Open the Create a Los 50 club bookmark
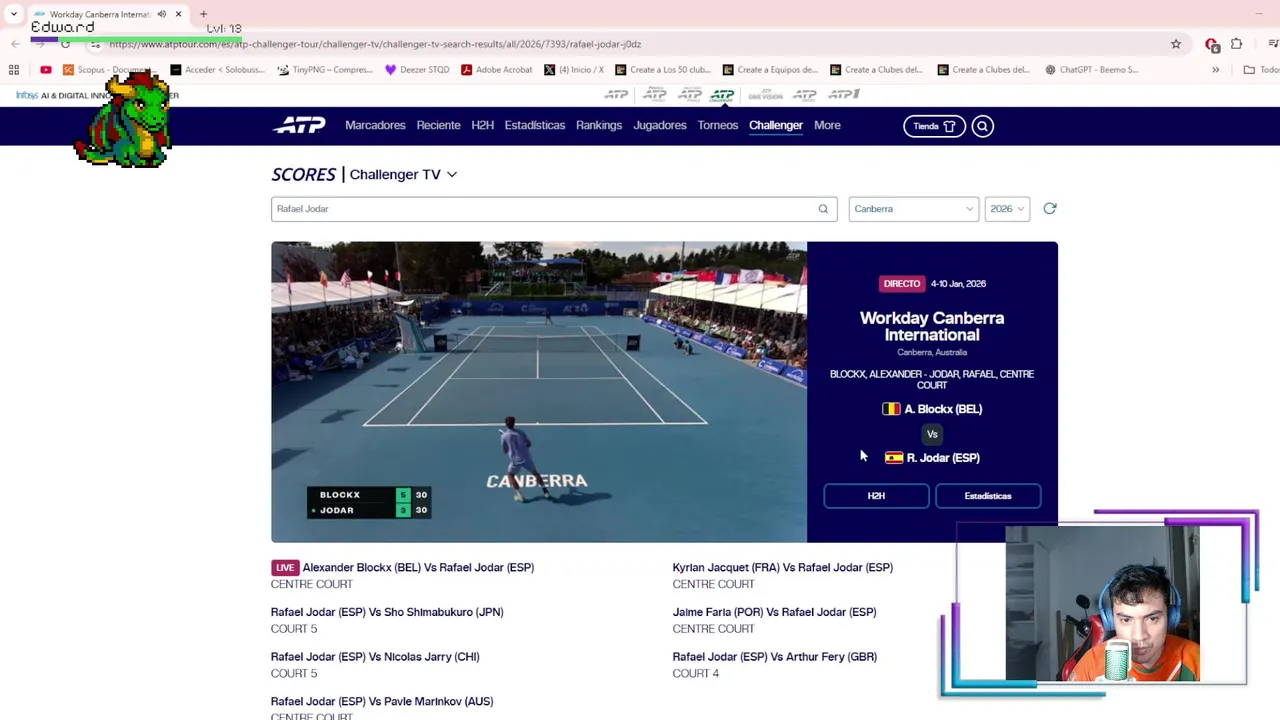 (x=662, y=70)
